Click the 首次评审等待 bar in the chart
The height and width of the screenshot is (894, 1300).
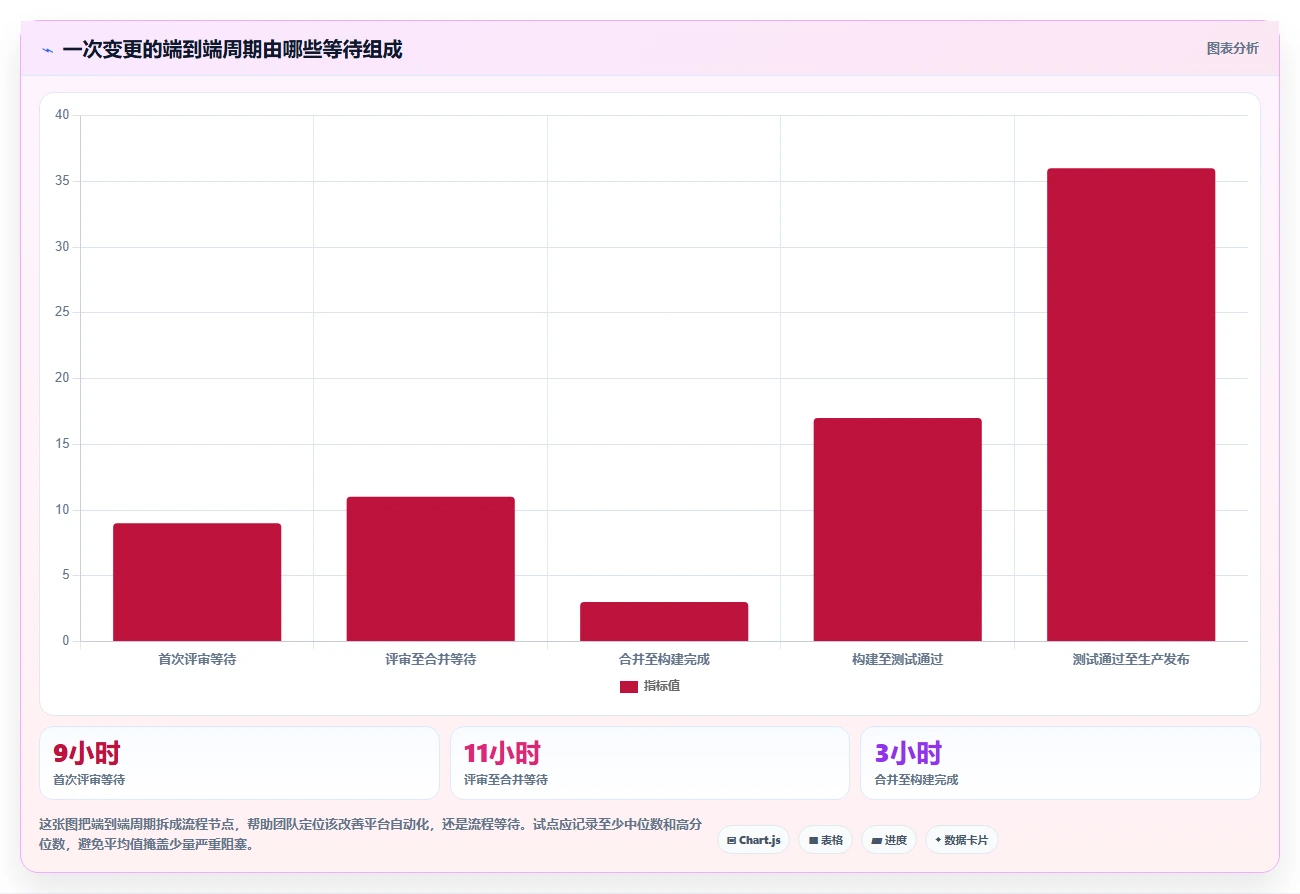pos(197,582)
